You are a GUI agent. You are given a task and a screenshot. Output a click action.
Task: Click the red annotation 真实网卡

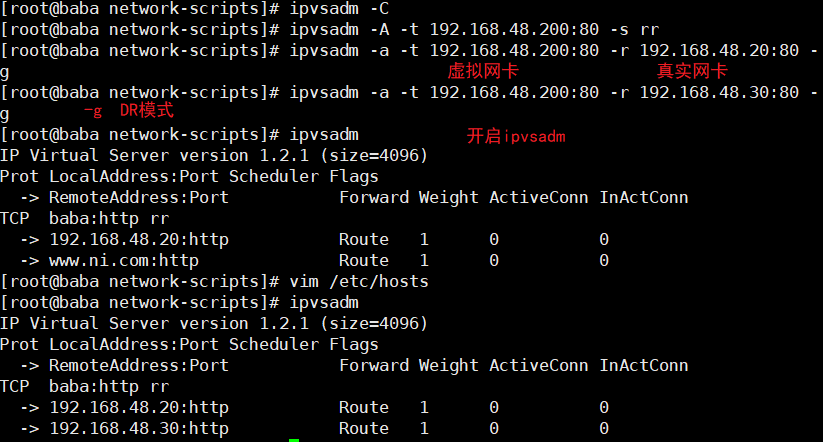tap(692, 71)
